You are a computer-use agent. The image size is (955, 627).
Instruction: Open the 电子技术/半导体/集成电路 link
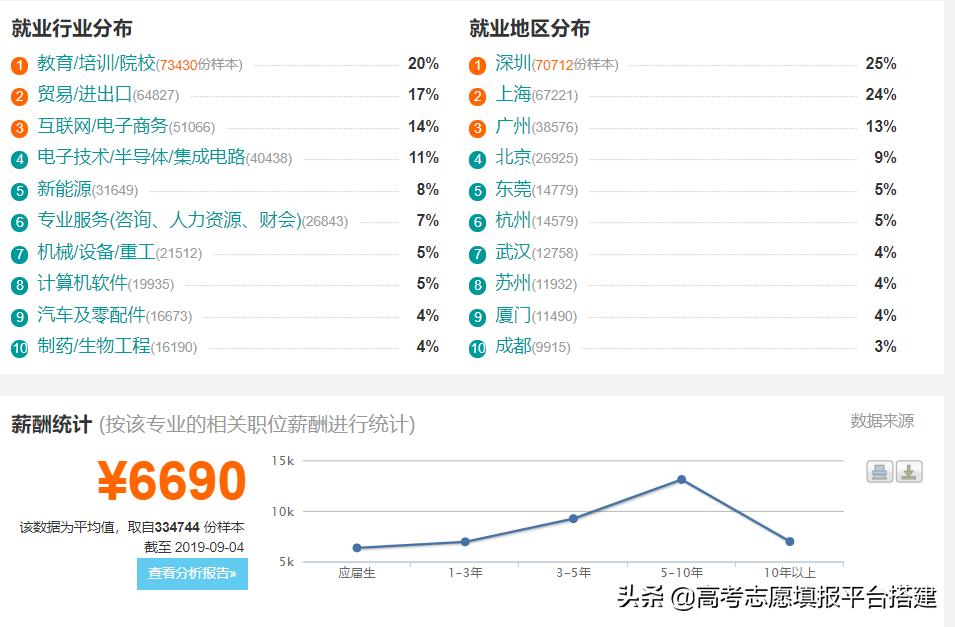(x=141, y=158)
